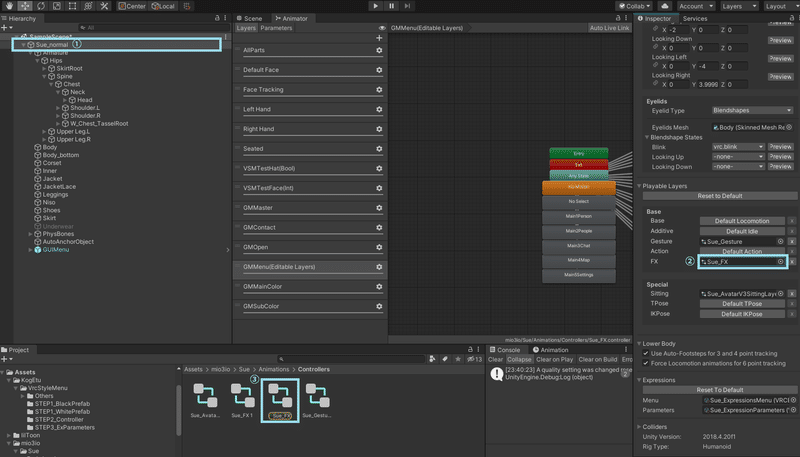Lock the Hierarchy panel
Image resolution: width=800 pixels, height=457 pixels.
(x=217, y=18)
